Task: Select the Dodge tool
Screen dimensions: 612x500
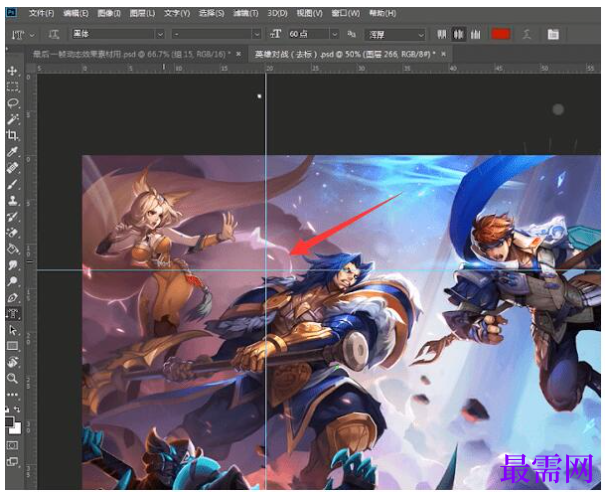Action: click(12, 281)
